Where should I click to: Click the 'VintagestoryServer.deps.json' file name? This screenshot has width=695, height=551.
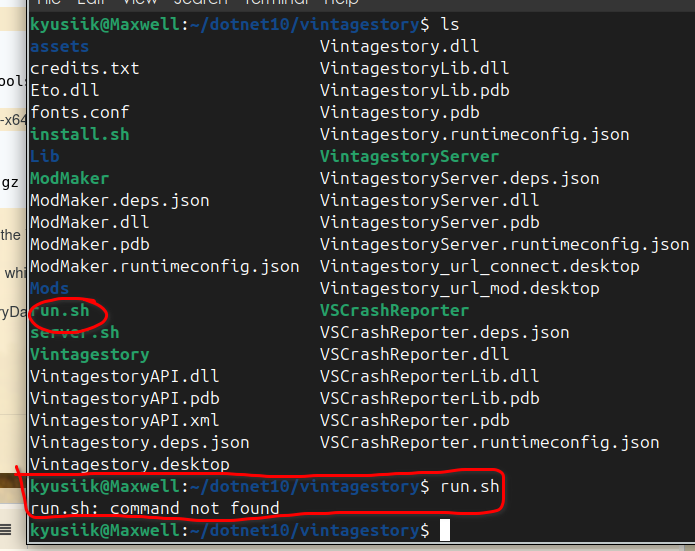[460, 178]
